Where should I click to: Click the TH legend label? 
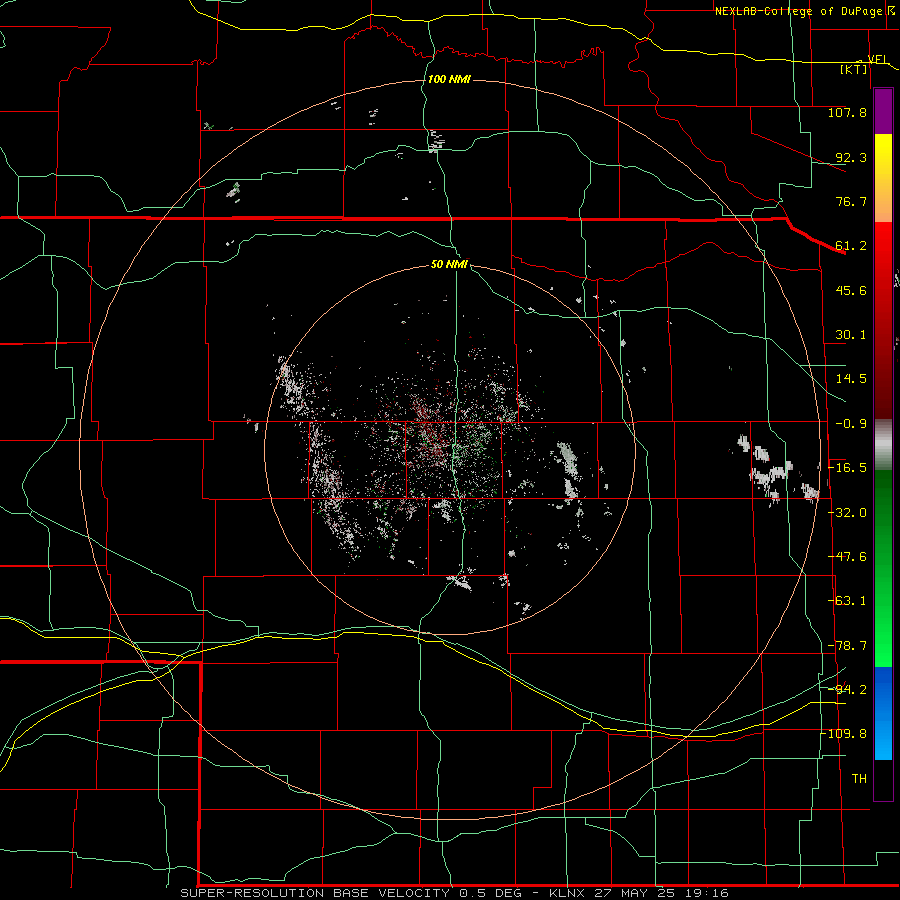pyautogui.click(x=859, y=779)
